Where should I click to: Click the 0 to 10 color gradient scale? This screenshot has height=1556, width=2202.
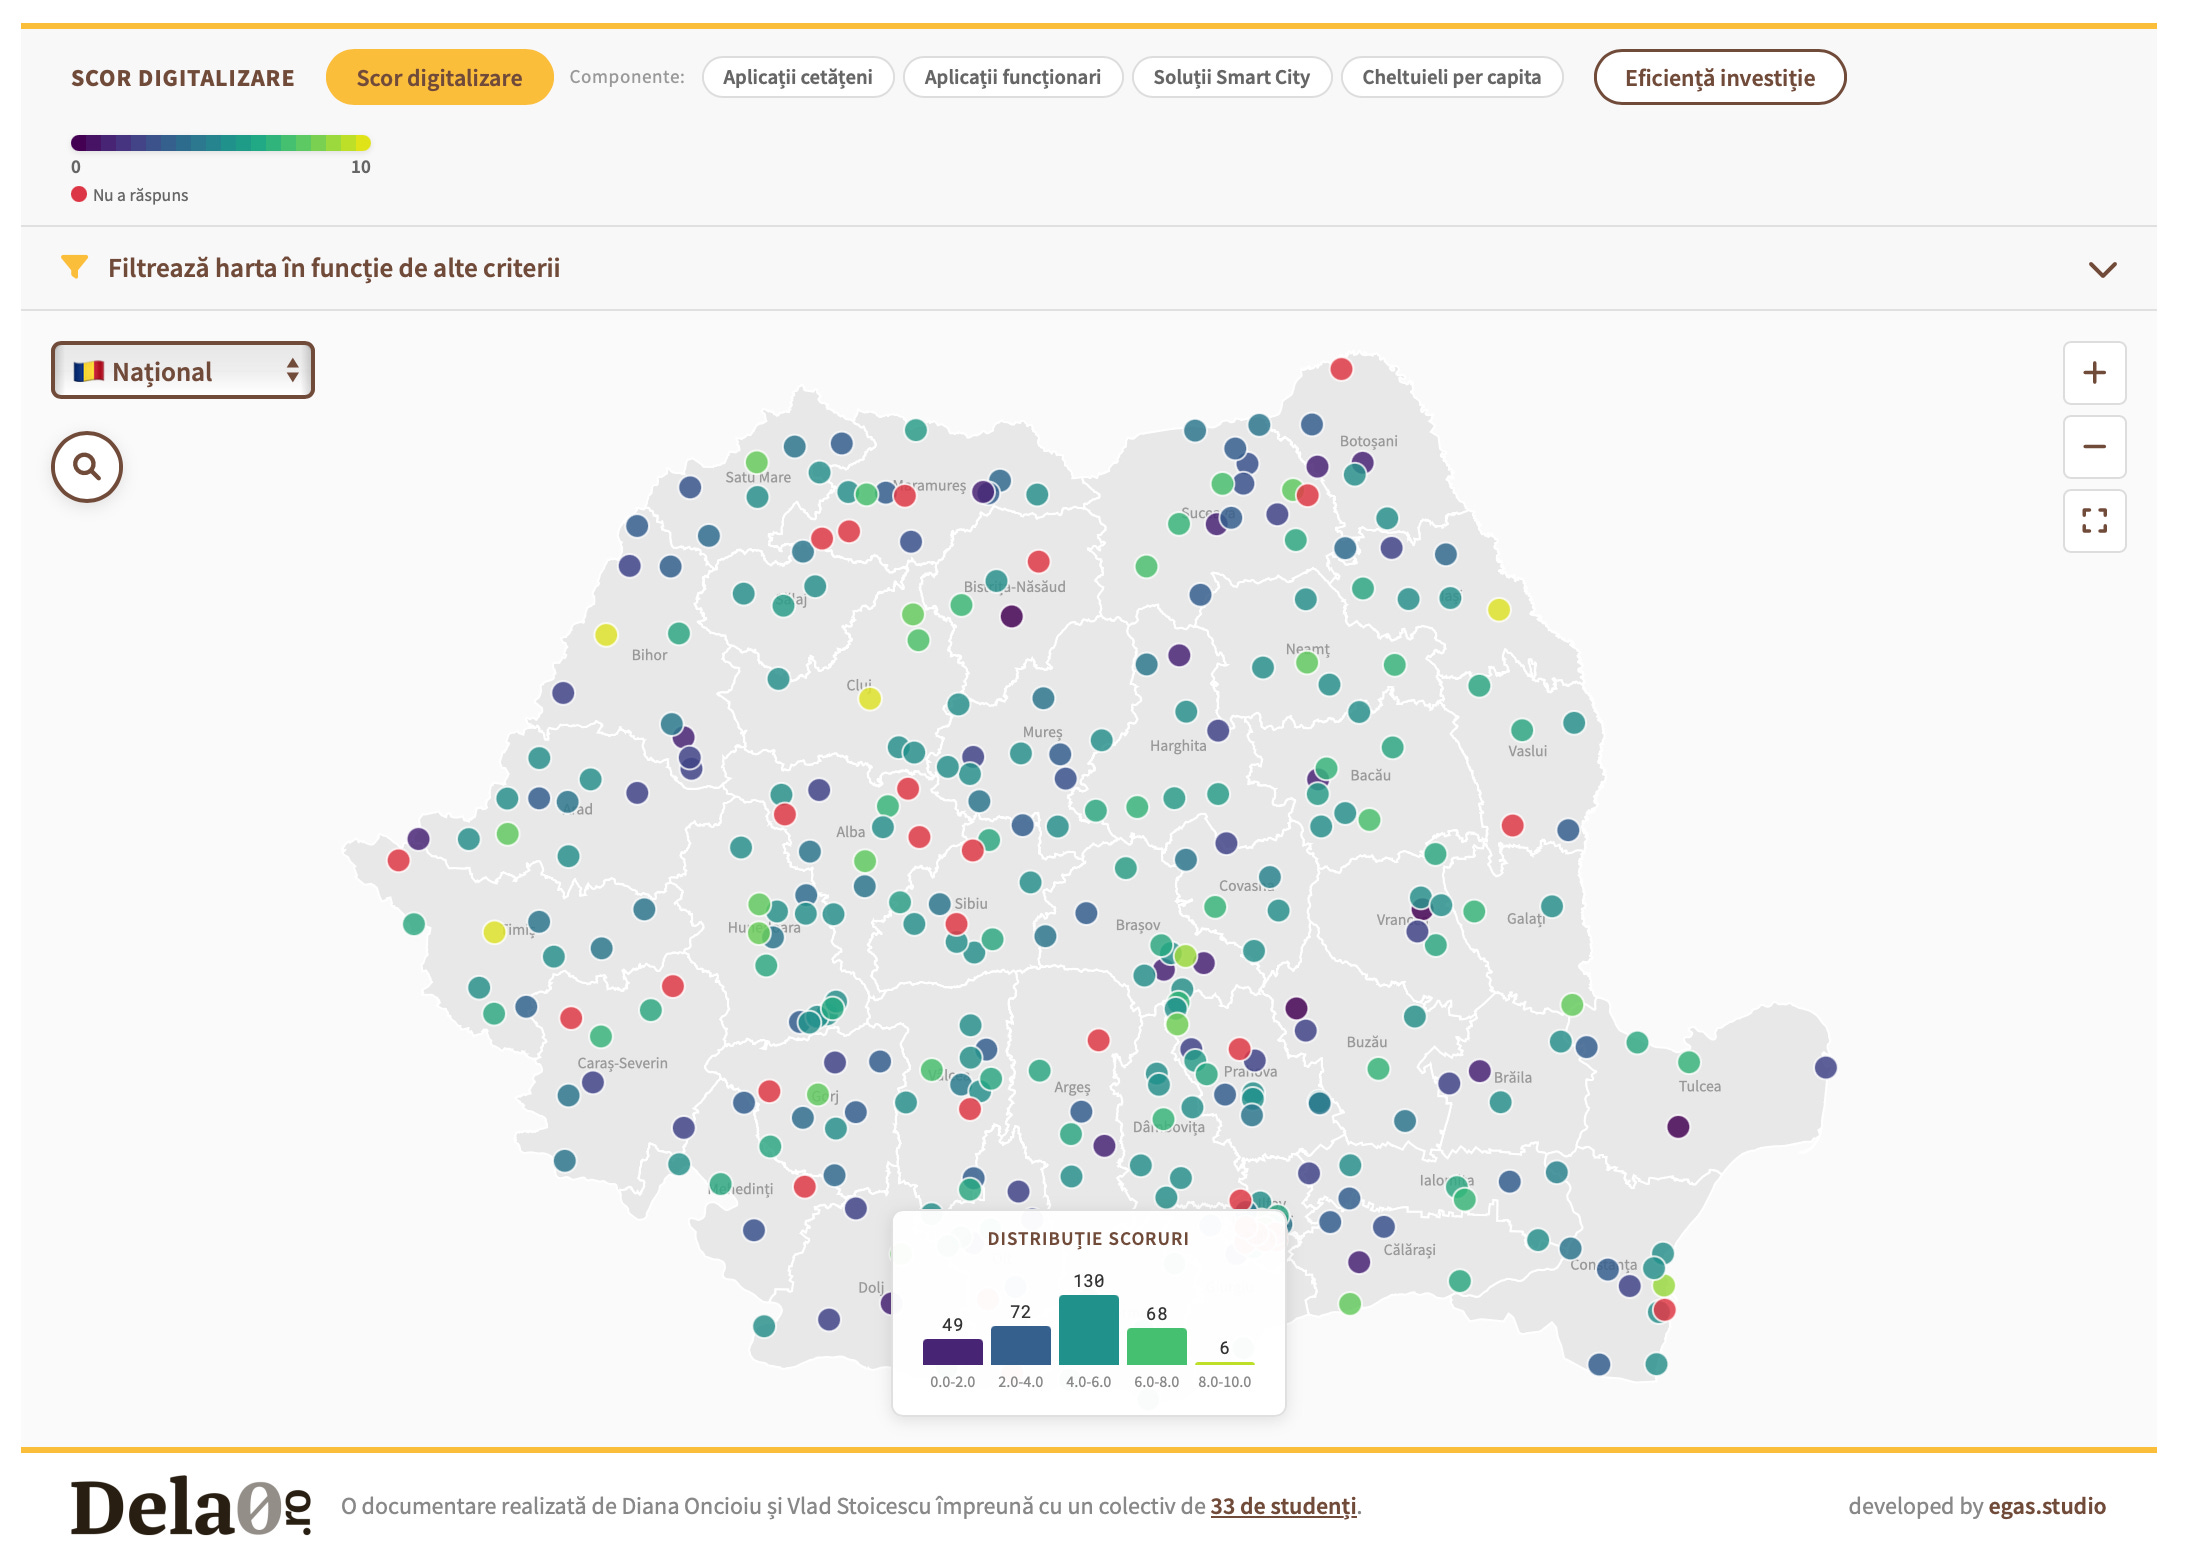coord(220,143)
